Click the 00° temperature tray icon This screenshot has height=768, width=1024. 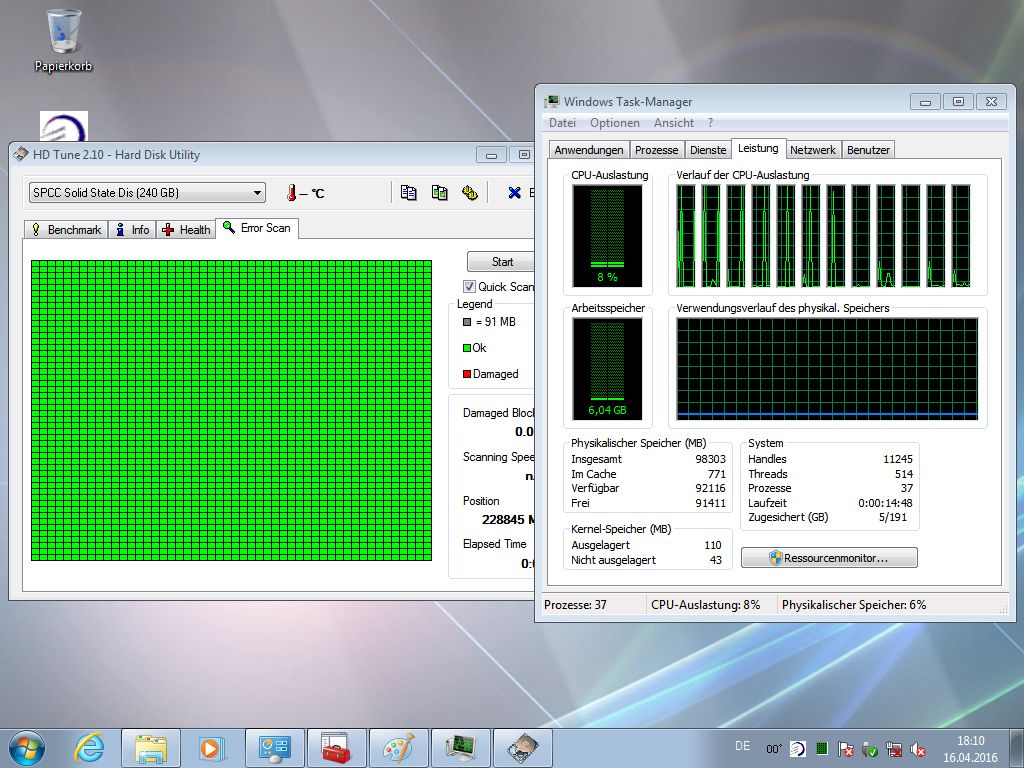(774, 749)
